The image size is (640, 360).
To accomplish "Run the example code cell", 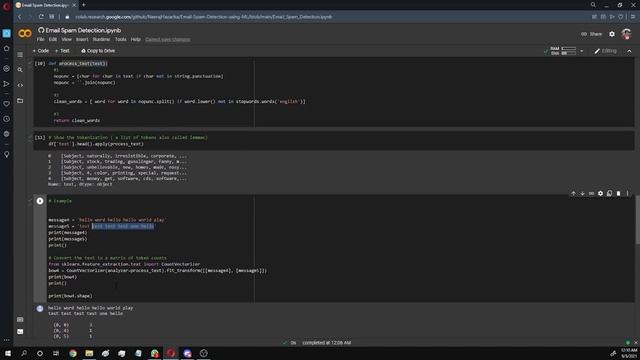I will pos(40,201).
